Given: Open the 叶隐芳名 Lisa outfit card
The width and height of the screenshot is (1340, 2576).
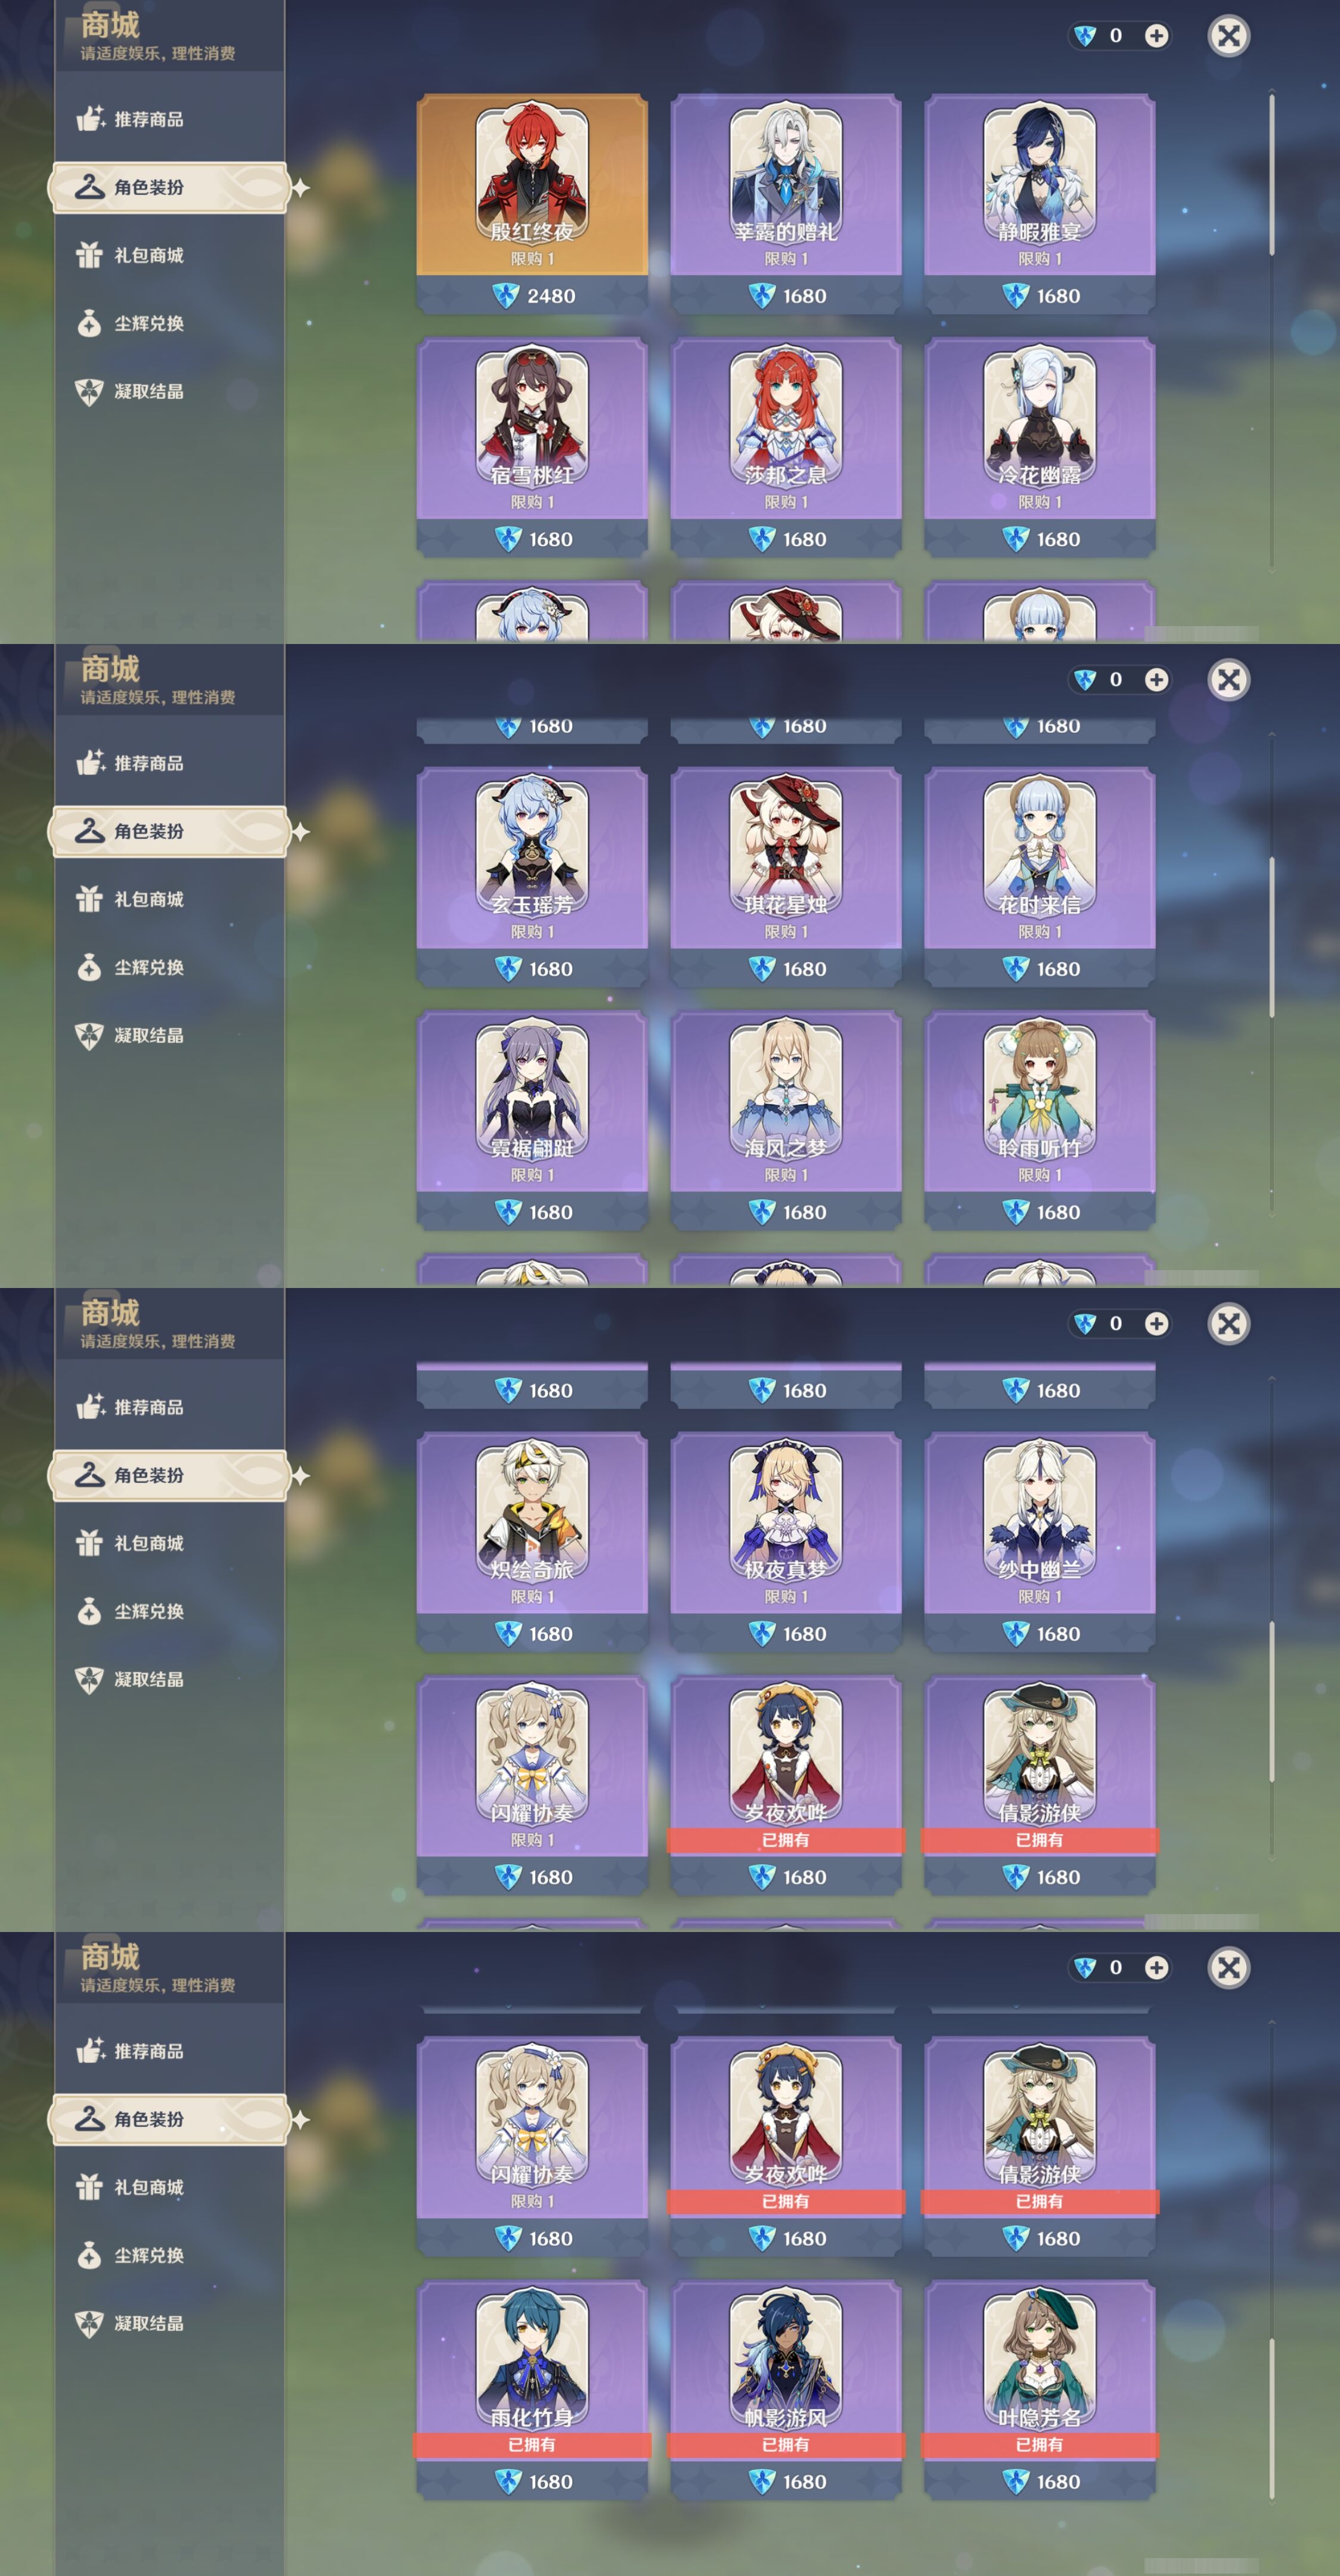Looking at the screenshot, I should tap(1040, 2389).
